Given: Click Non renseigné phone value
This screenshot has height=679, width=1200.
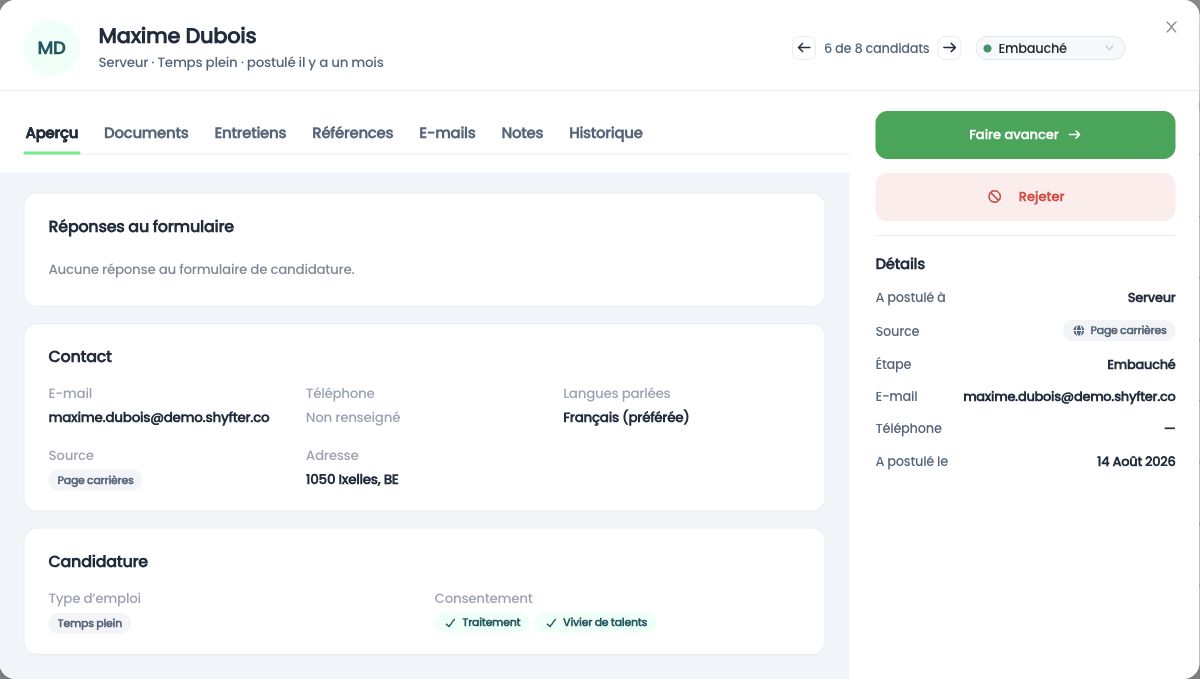Looking at the screenshot, I should (x=353, y=418).
